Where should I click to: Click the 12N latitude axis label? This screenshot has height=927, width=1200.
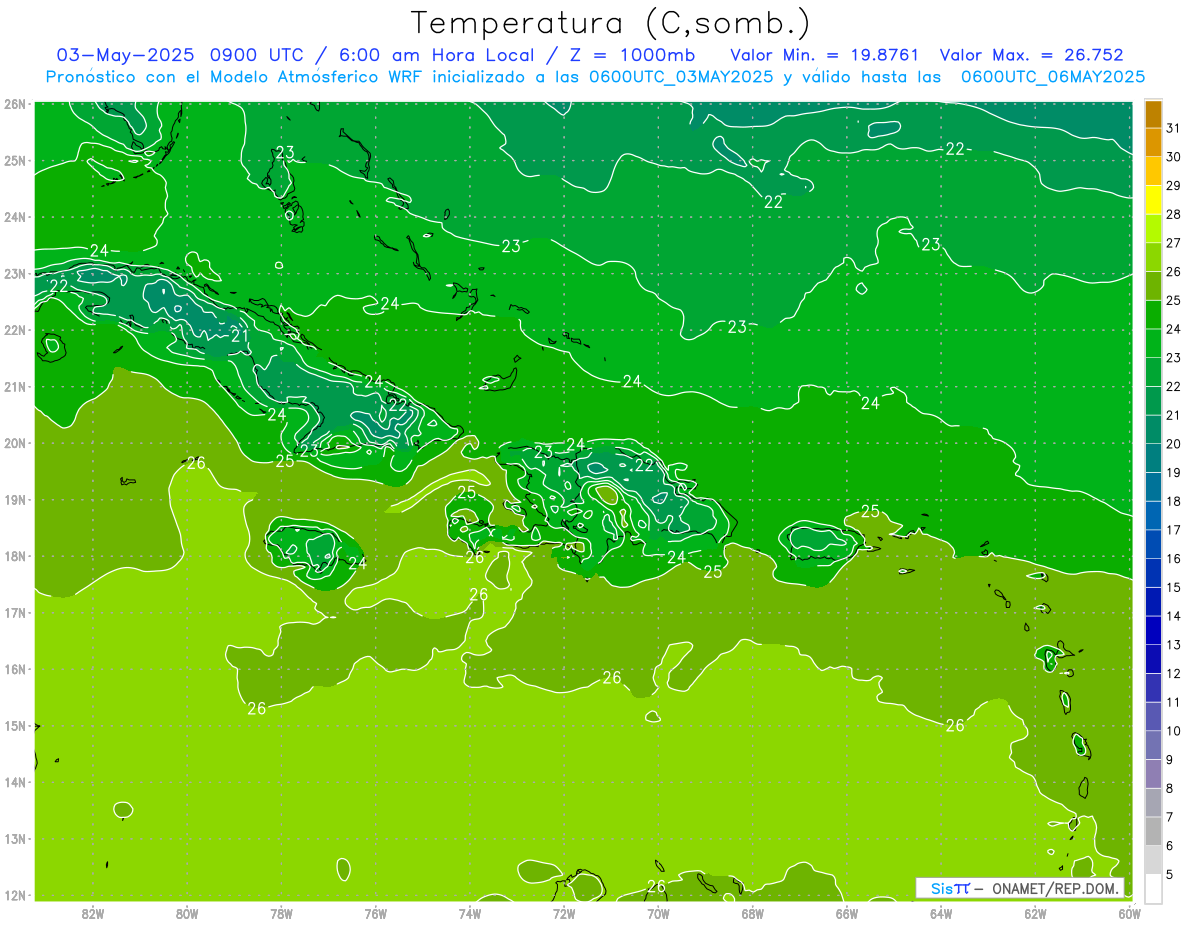point(14,895)
